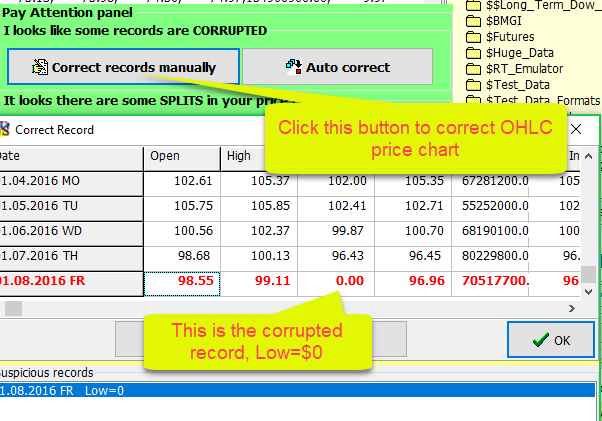Screen dimensions: 602x421
Task: Close the Correct Record dialog
Action: click(x=575, y=129)
